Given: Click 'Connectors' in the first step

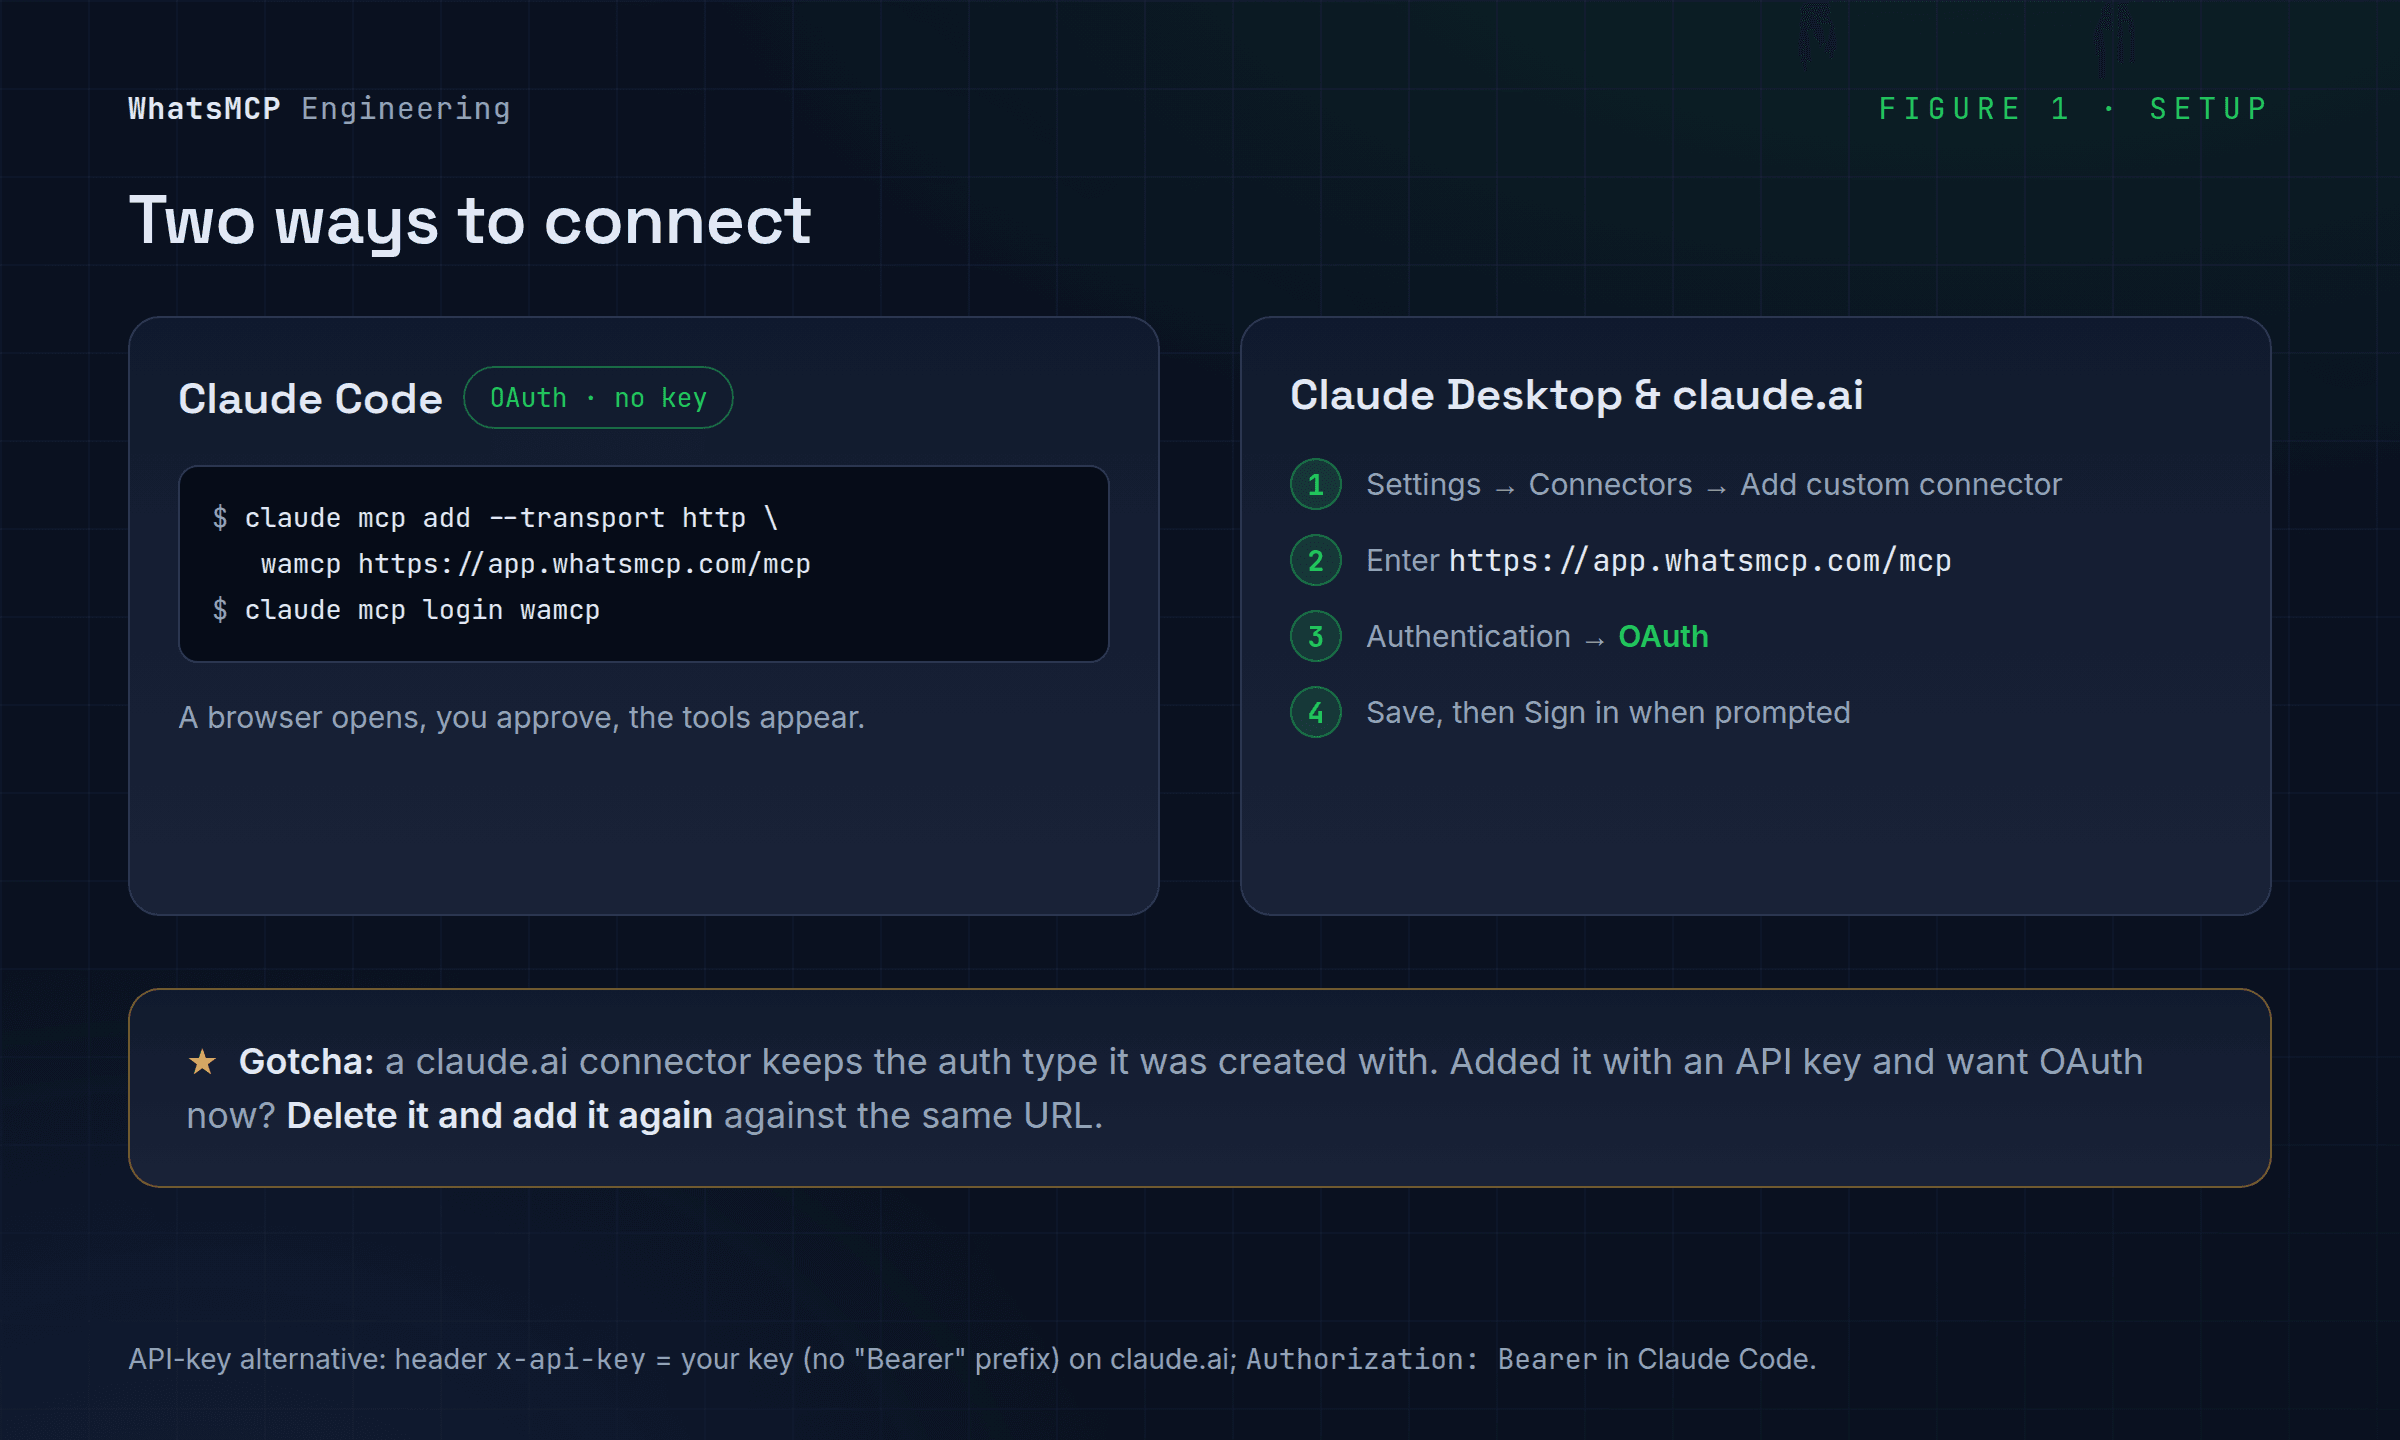Looking at the screenshot, I should coord(1610,484).
